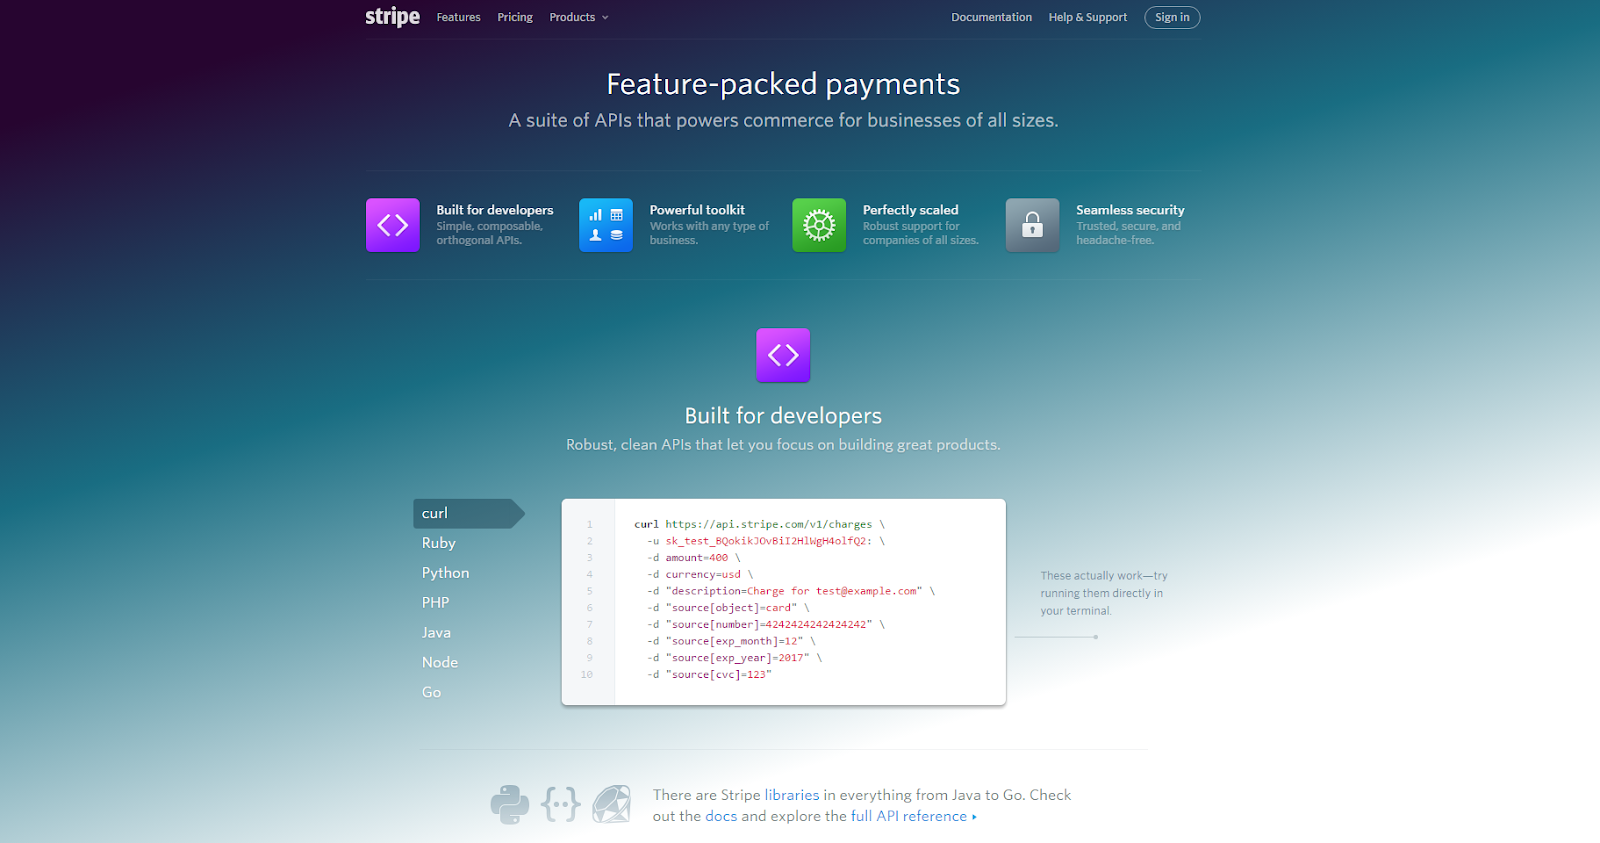Click the 'These actually work' side note
Image resolution: width=1600 pixels, height=843 pixels.
[x=1104, y=593]
